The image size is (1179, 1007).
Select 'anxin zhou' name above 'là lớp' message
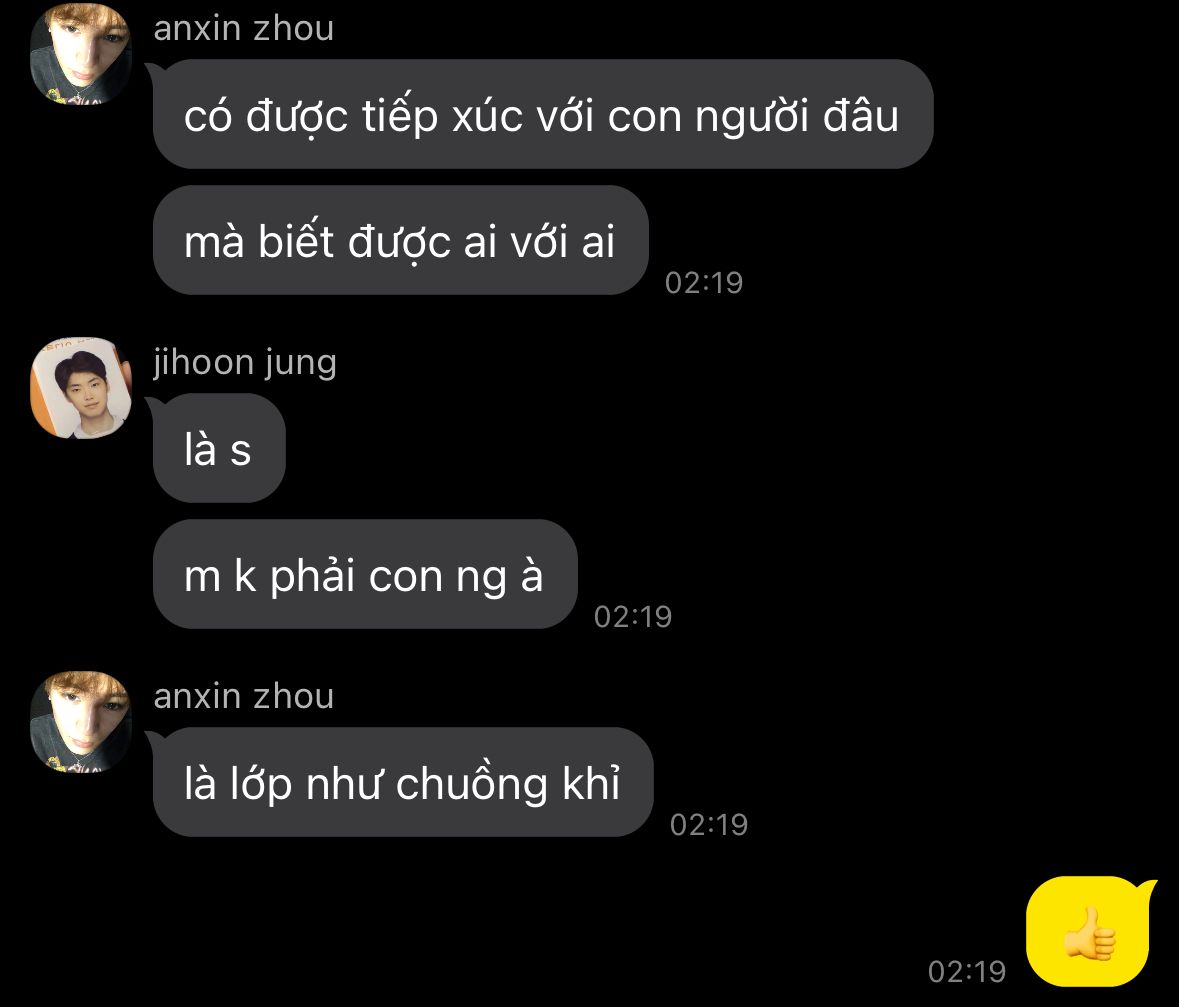244,696
